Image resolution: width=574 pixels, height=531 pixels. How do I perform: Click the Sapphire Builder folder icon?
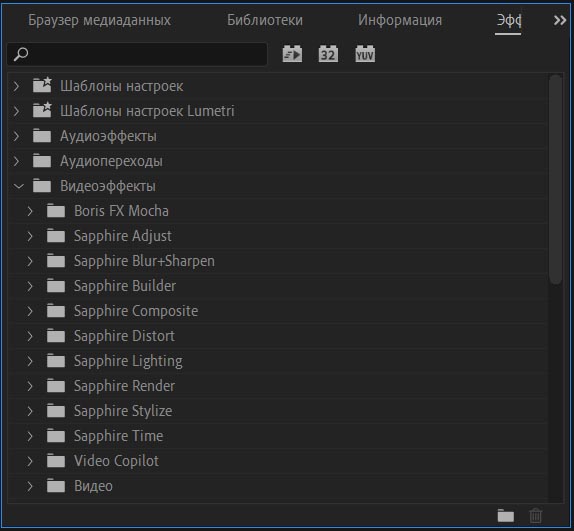click(56, 286)
